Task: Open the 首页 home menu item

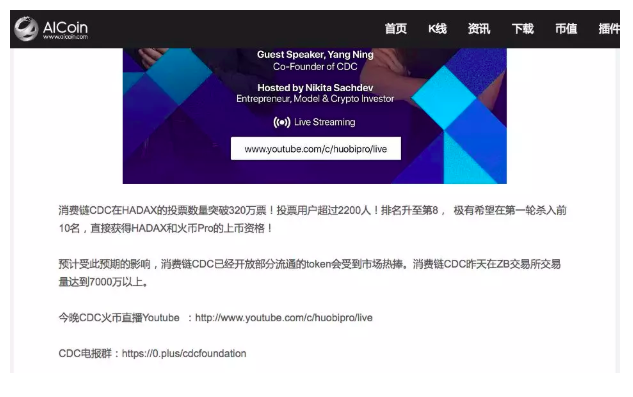Action: pos(395,29)
